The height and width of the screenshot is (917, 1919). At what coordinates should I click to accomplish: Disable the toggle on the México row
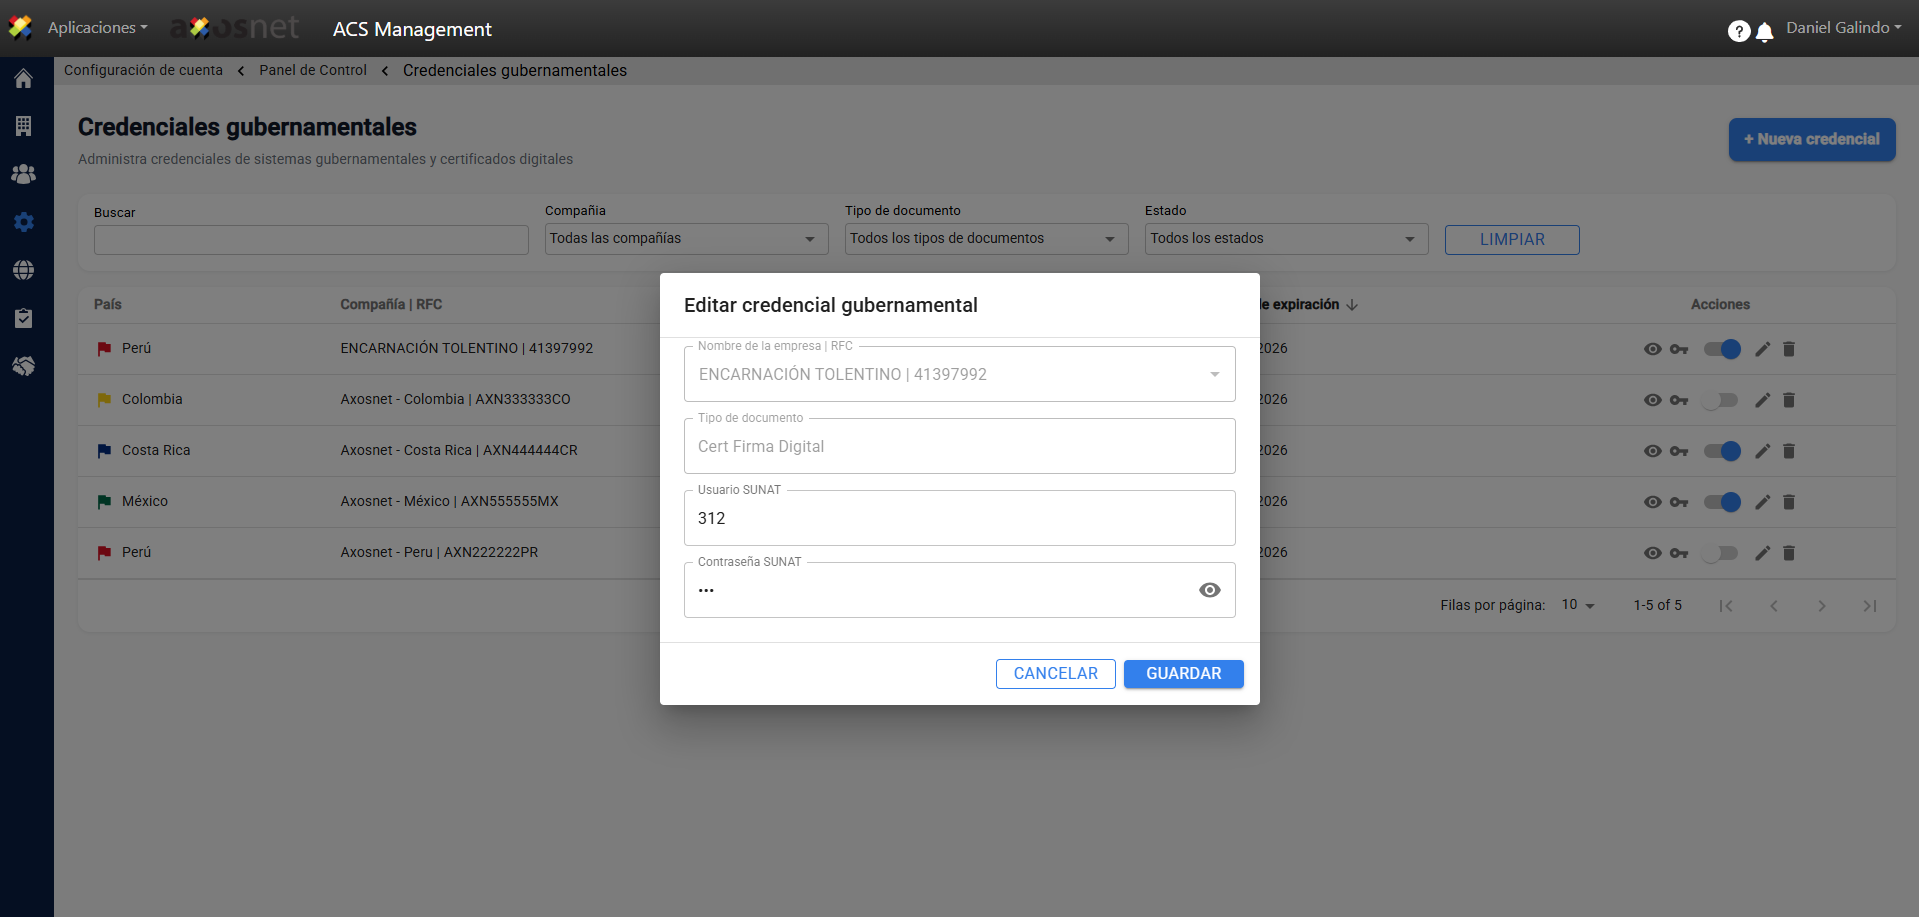(1722, 502)
